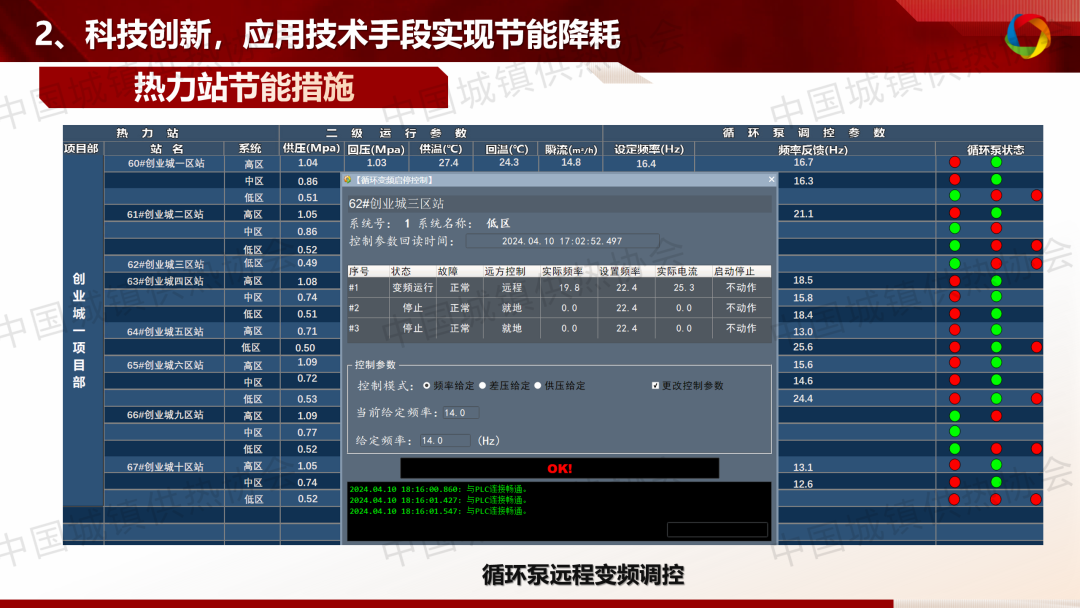Click the green pump light in the 16.7 Hz row
Image resolution: width=1080 pixels, height=608 pixels.
click(x=996, y=162)
